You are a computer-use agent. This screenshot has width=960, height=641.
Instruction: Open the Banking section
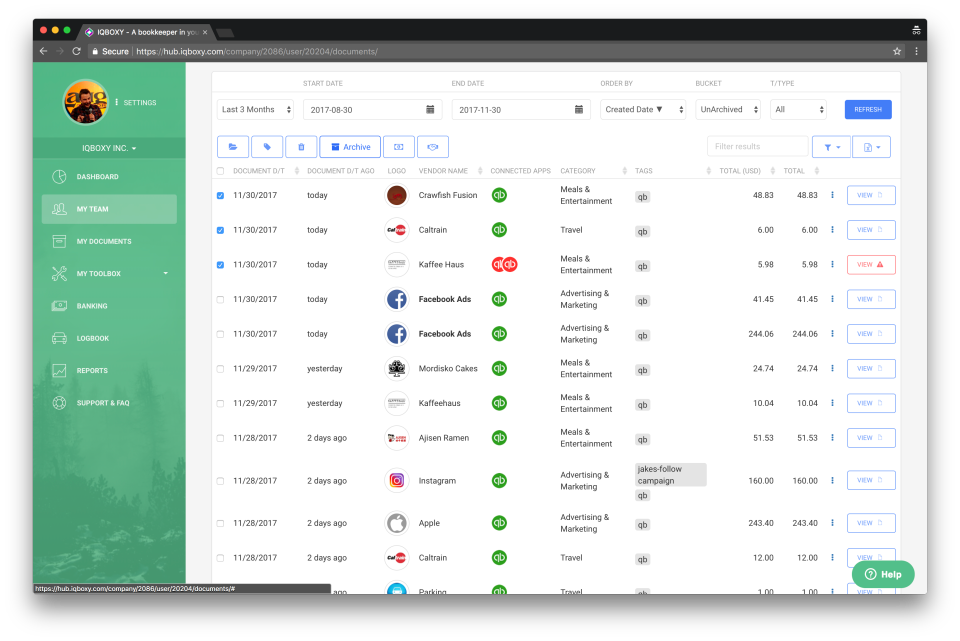90,306
